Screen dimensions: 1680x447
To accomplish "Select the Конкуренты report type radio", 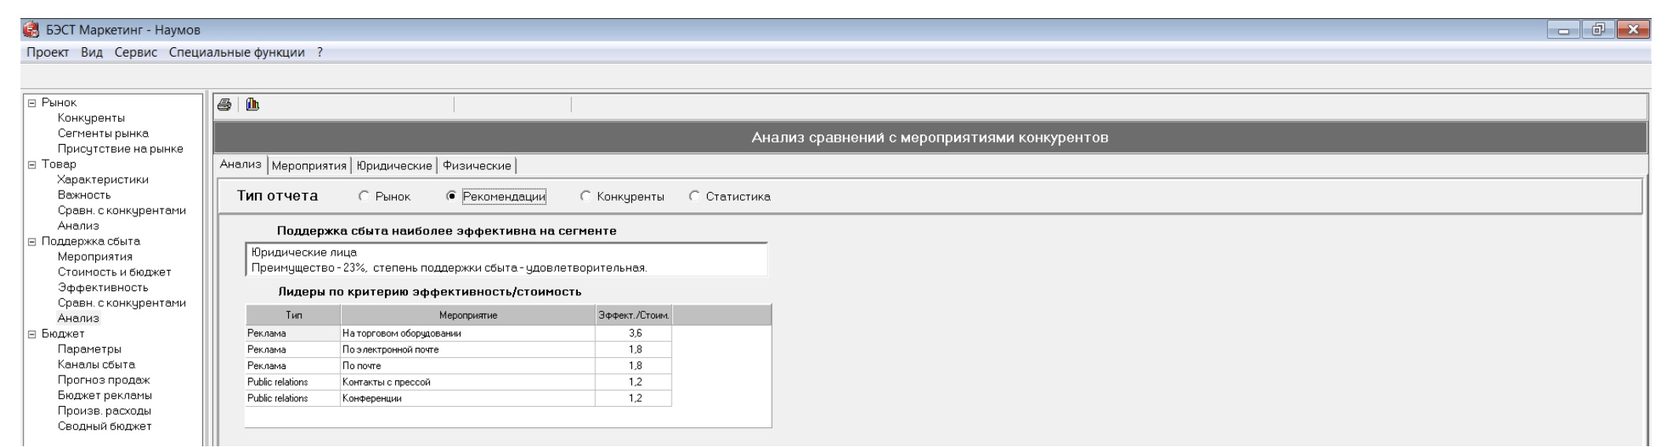I will pos(586,197).
